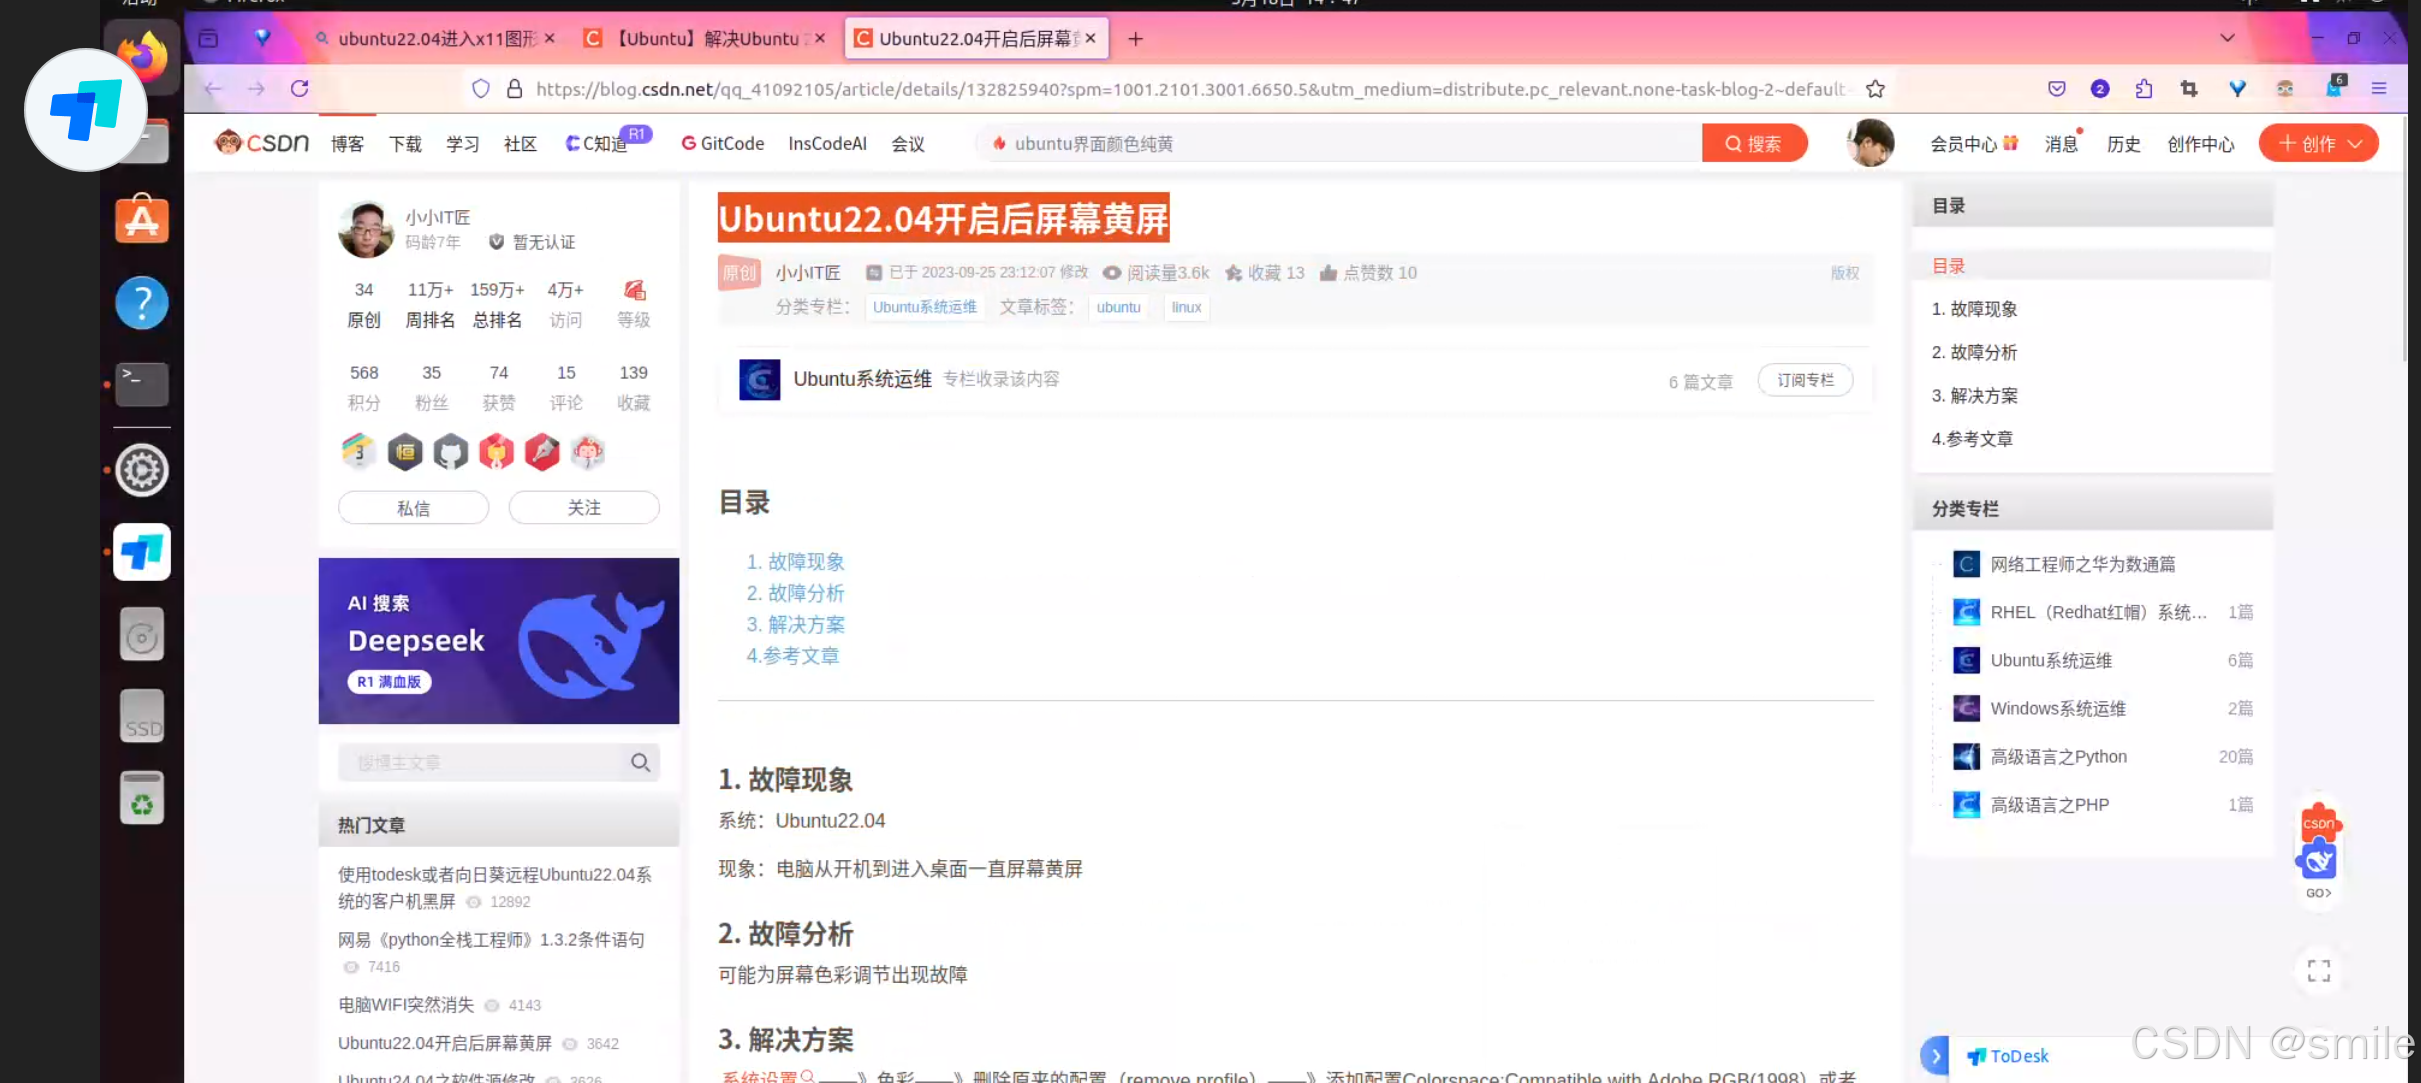
Task: Toggle subscription via 订阅专栏 button
Action: pos(1805,380)
